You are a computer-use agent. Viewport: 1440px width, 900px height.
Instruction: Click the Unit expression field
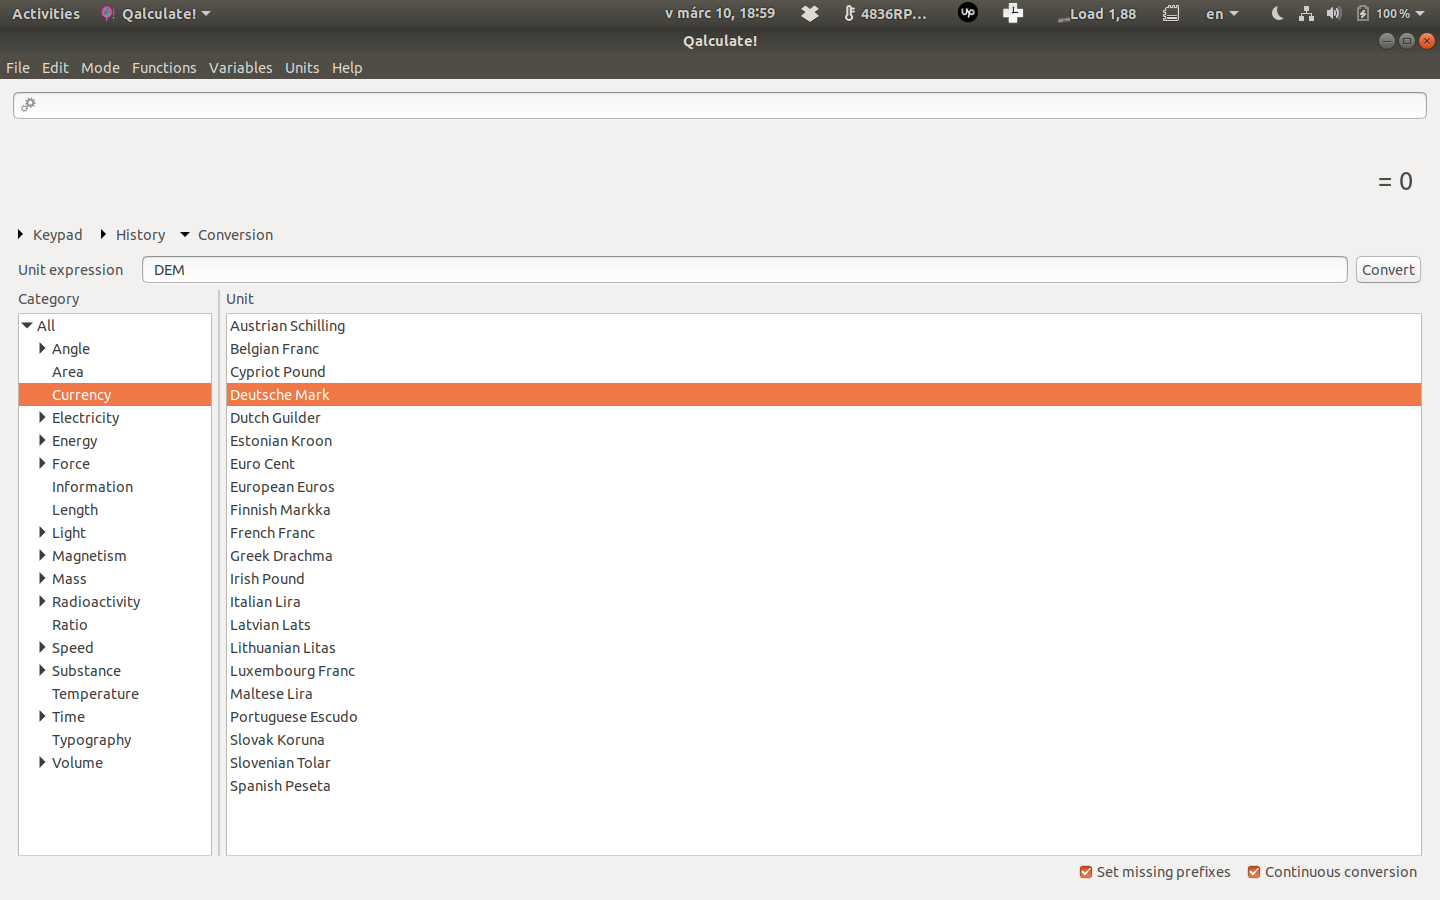(745, 270)
